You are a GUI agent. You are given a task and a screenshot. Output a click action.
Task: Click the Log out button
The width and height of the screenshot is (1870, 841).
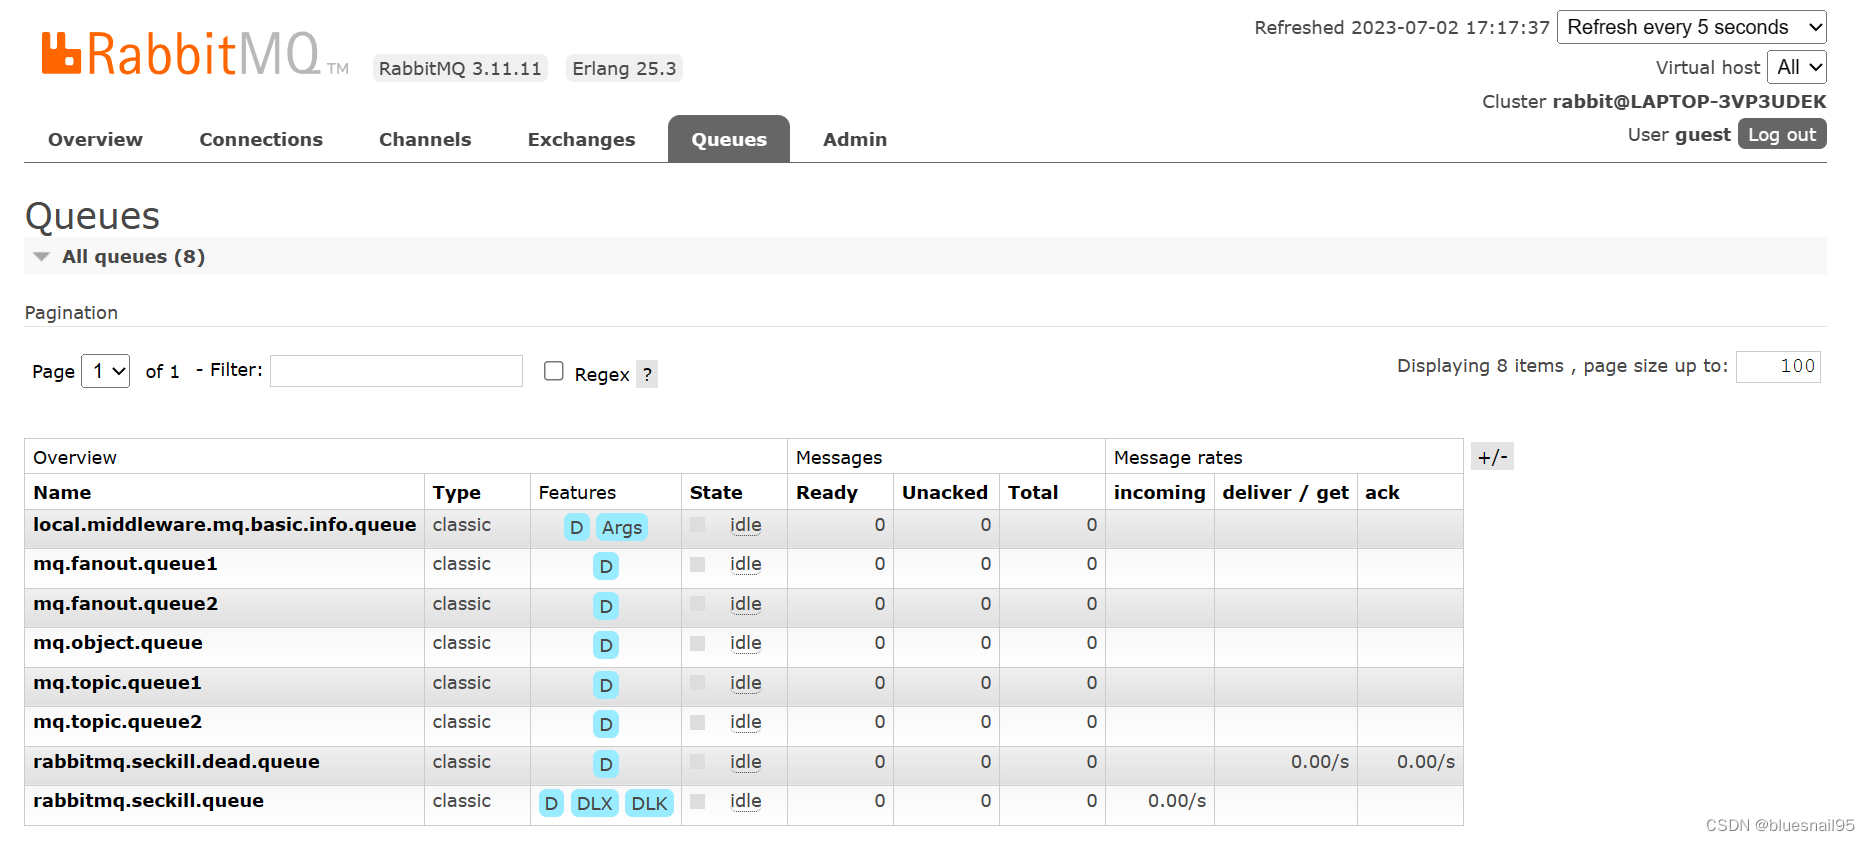pos(1782,134)
